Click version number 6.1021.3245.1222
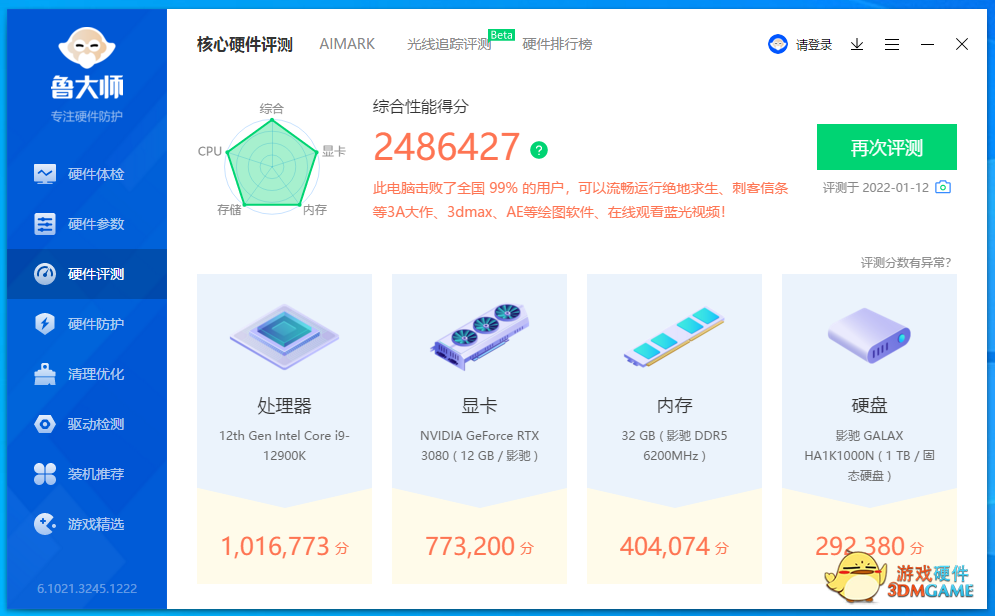 (x=87, y=589)
